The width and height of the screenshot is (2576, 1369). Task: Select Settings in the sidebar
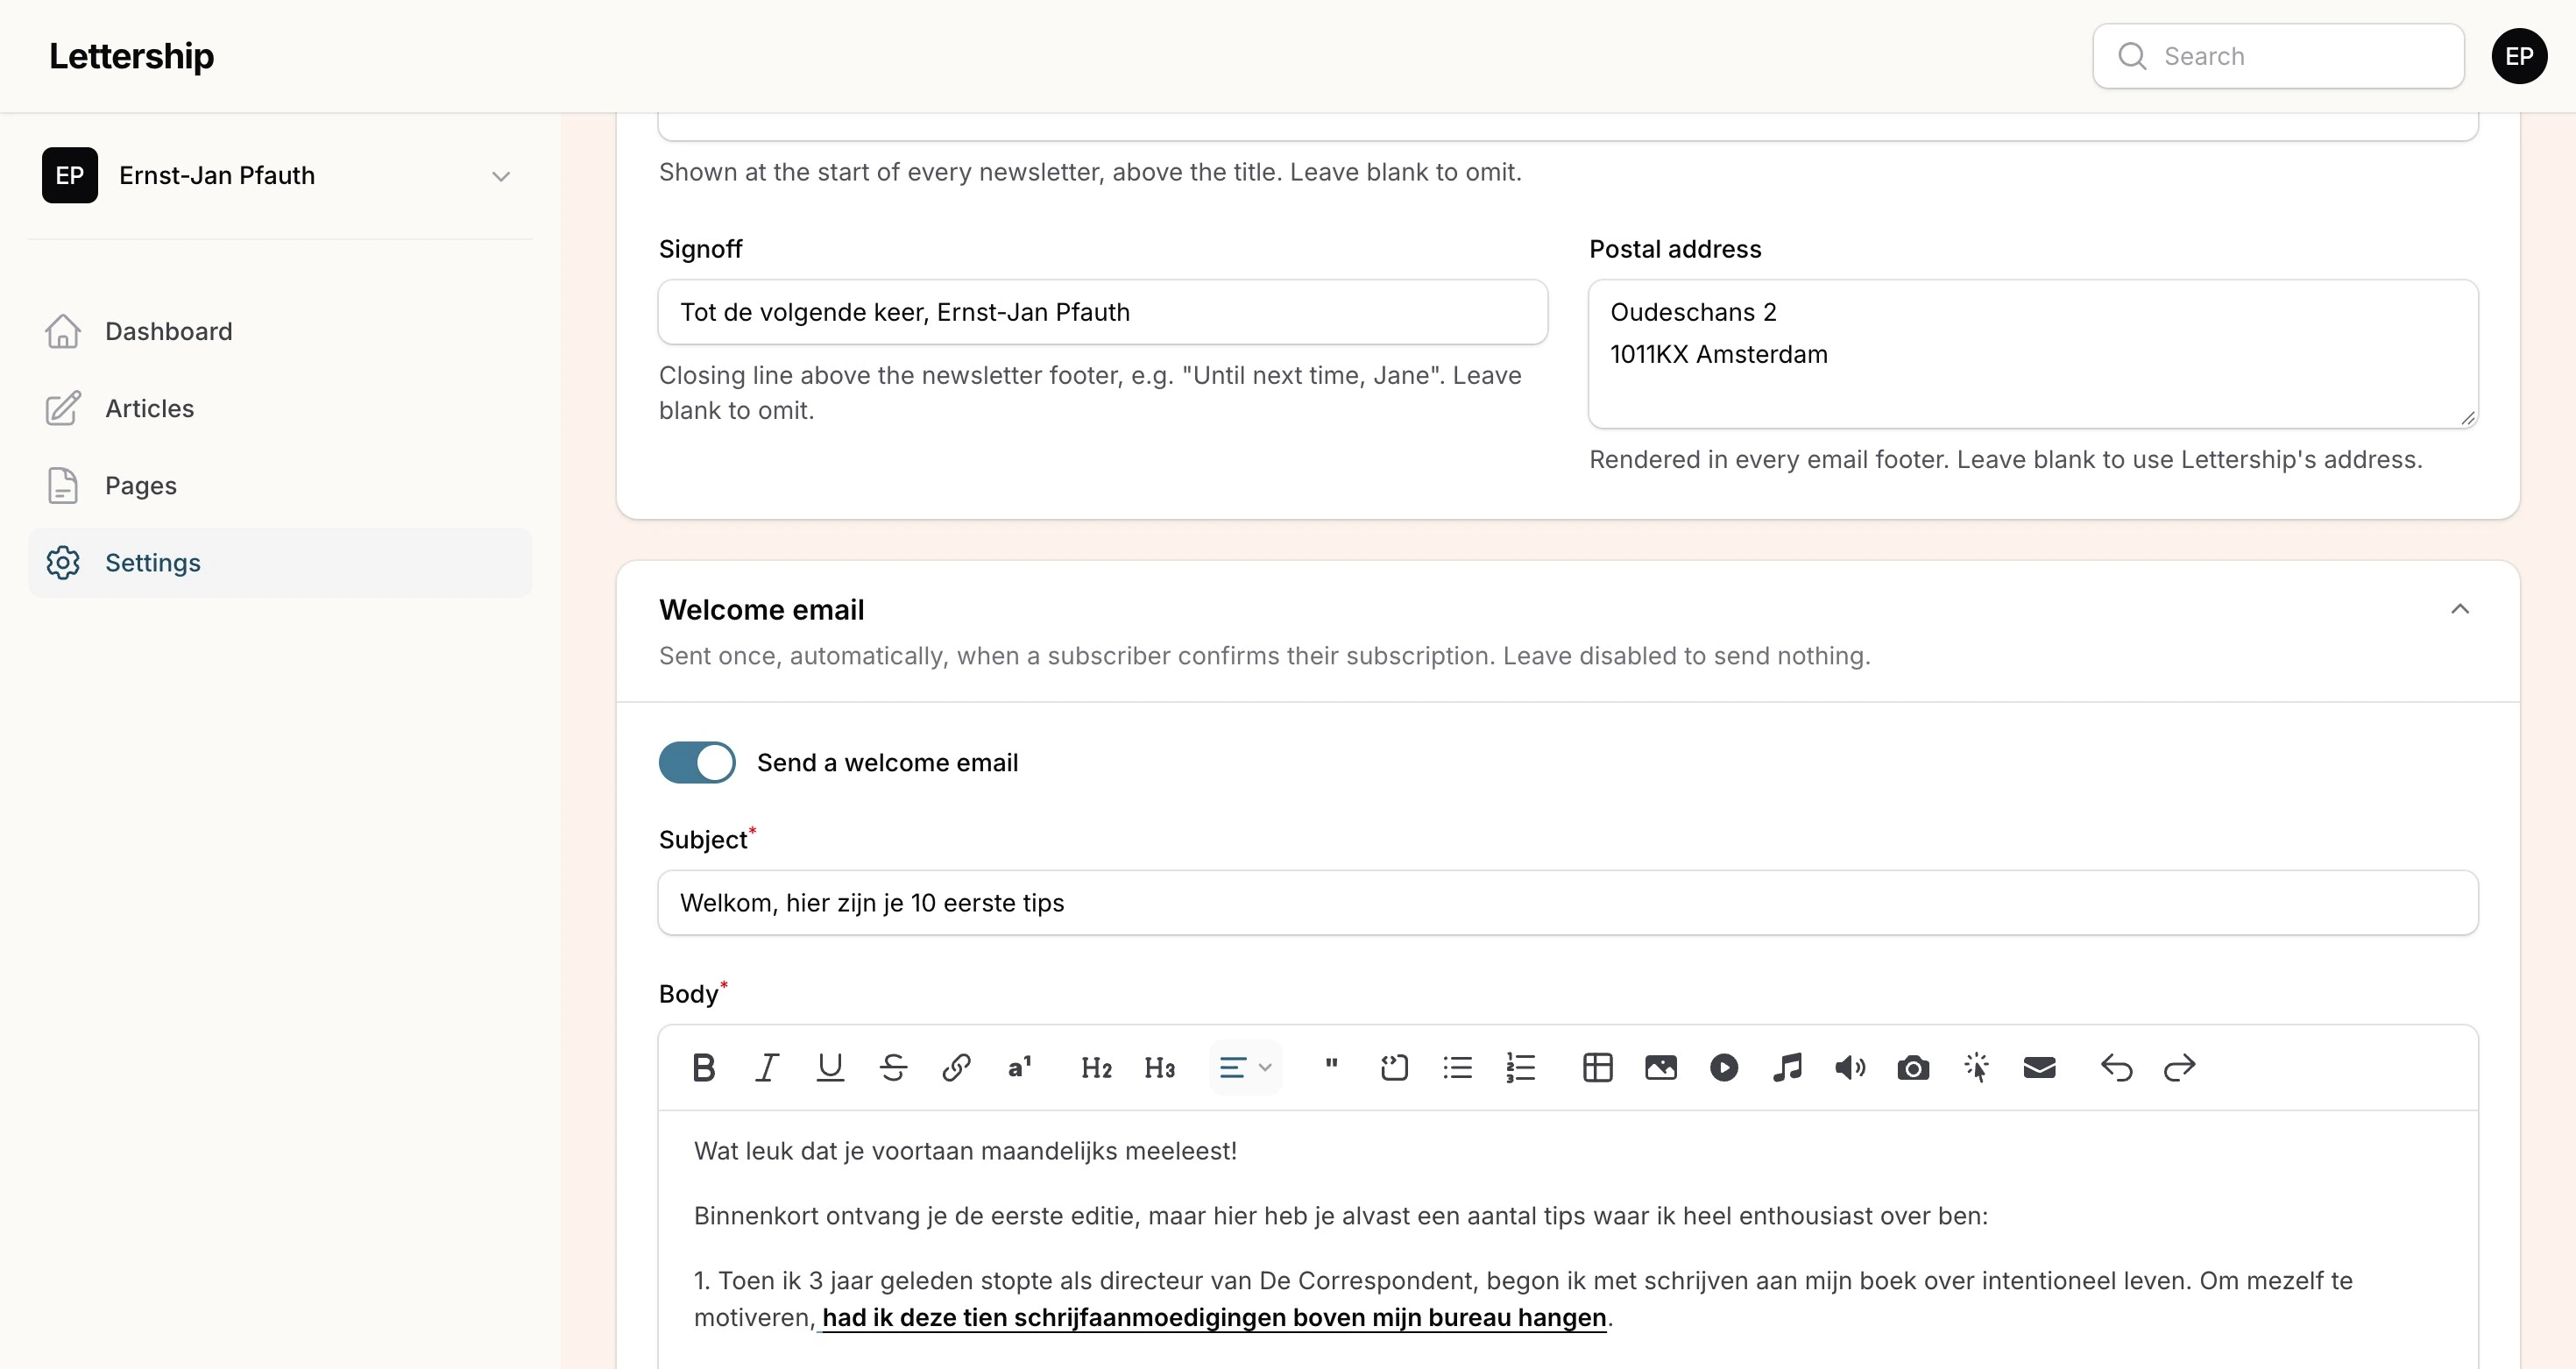280,562
